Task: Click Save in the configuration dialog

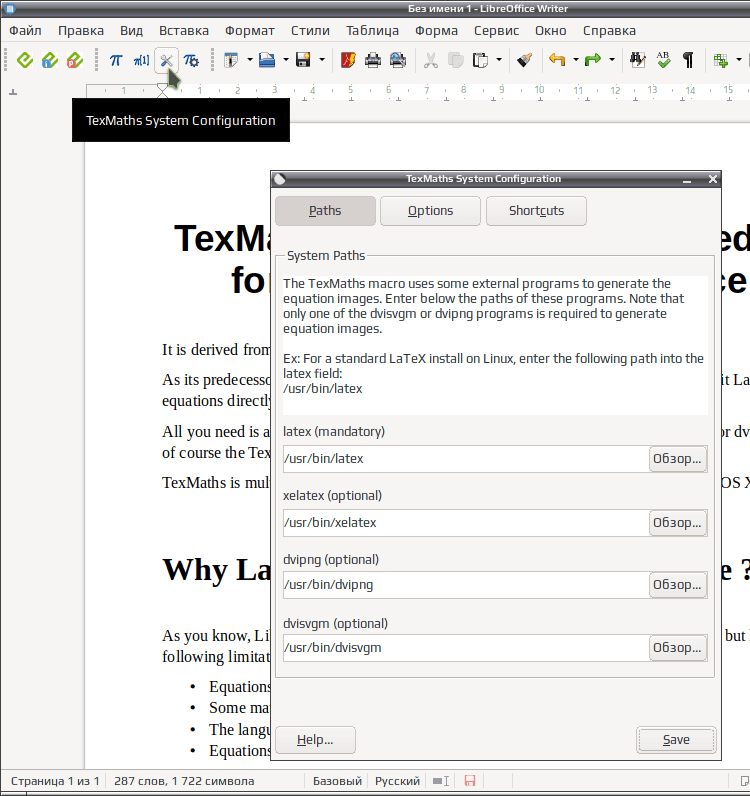Action: click(676, 740)
